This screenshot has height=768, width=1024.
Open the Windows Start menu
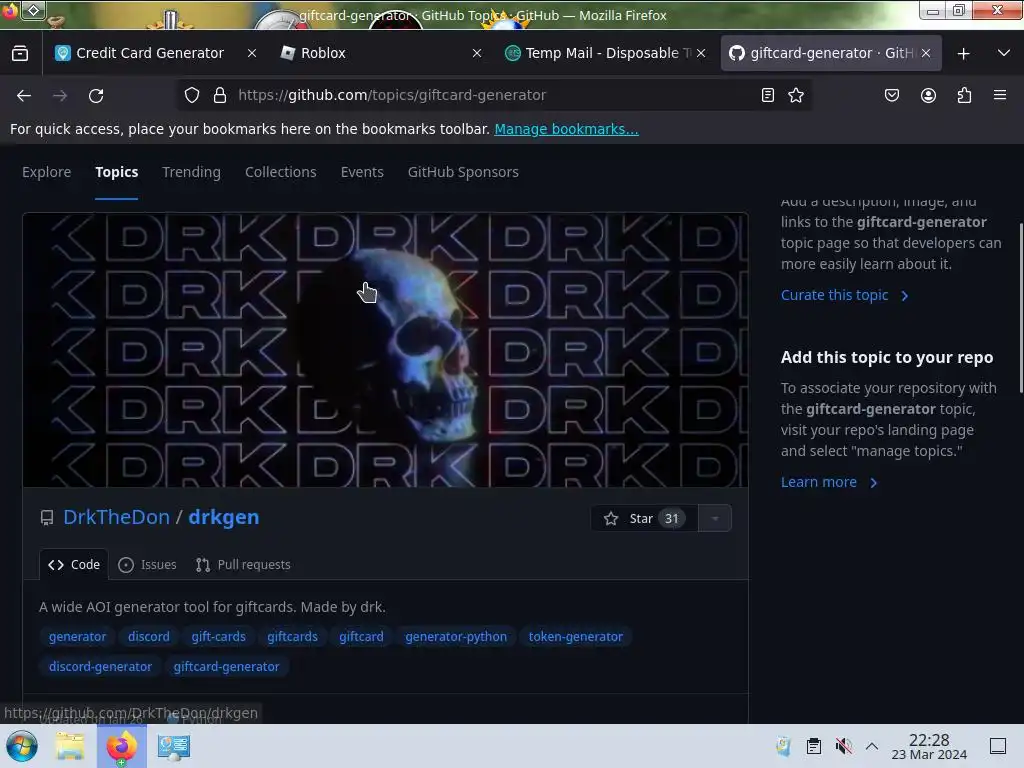coord(22,746)
